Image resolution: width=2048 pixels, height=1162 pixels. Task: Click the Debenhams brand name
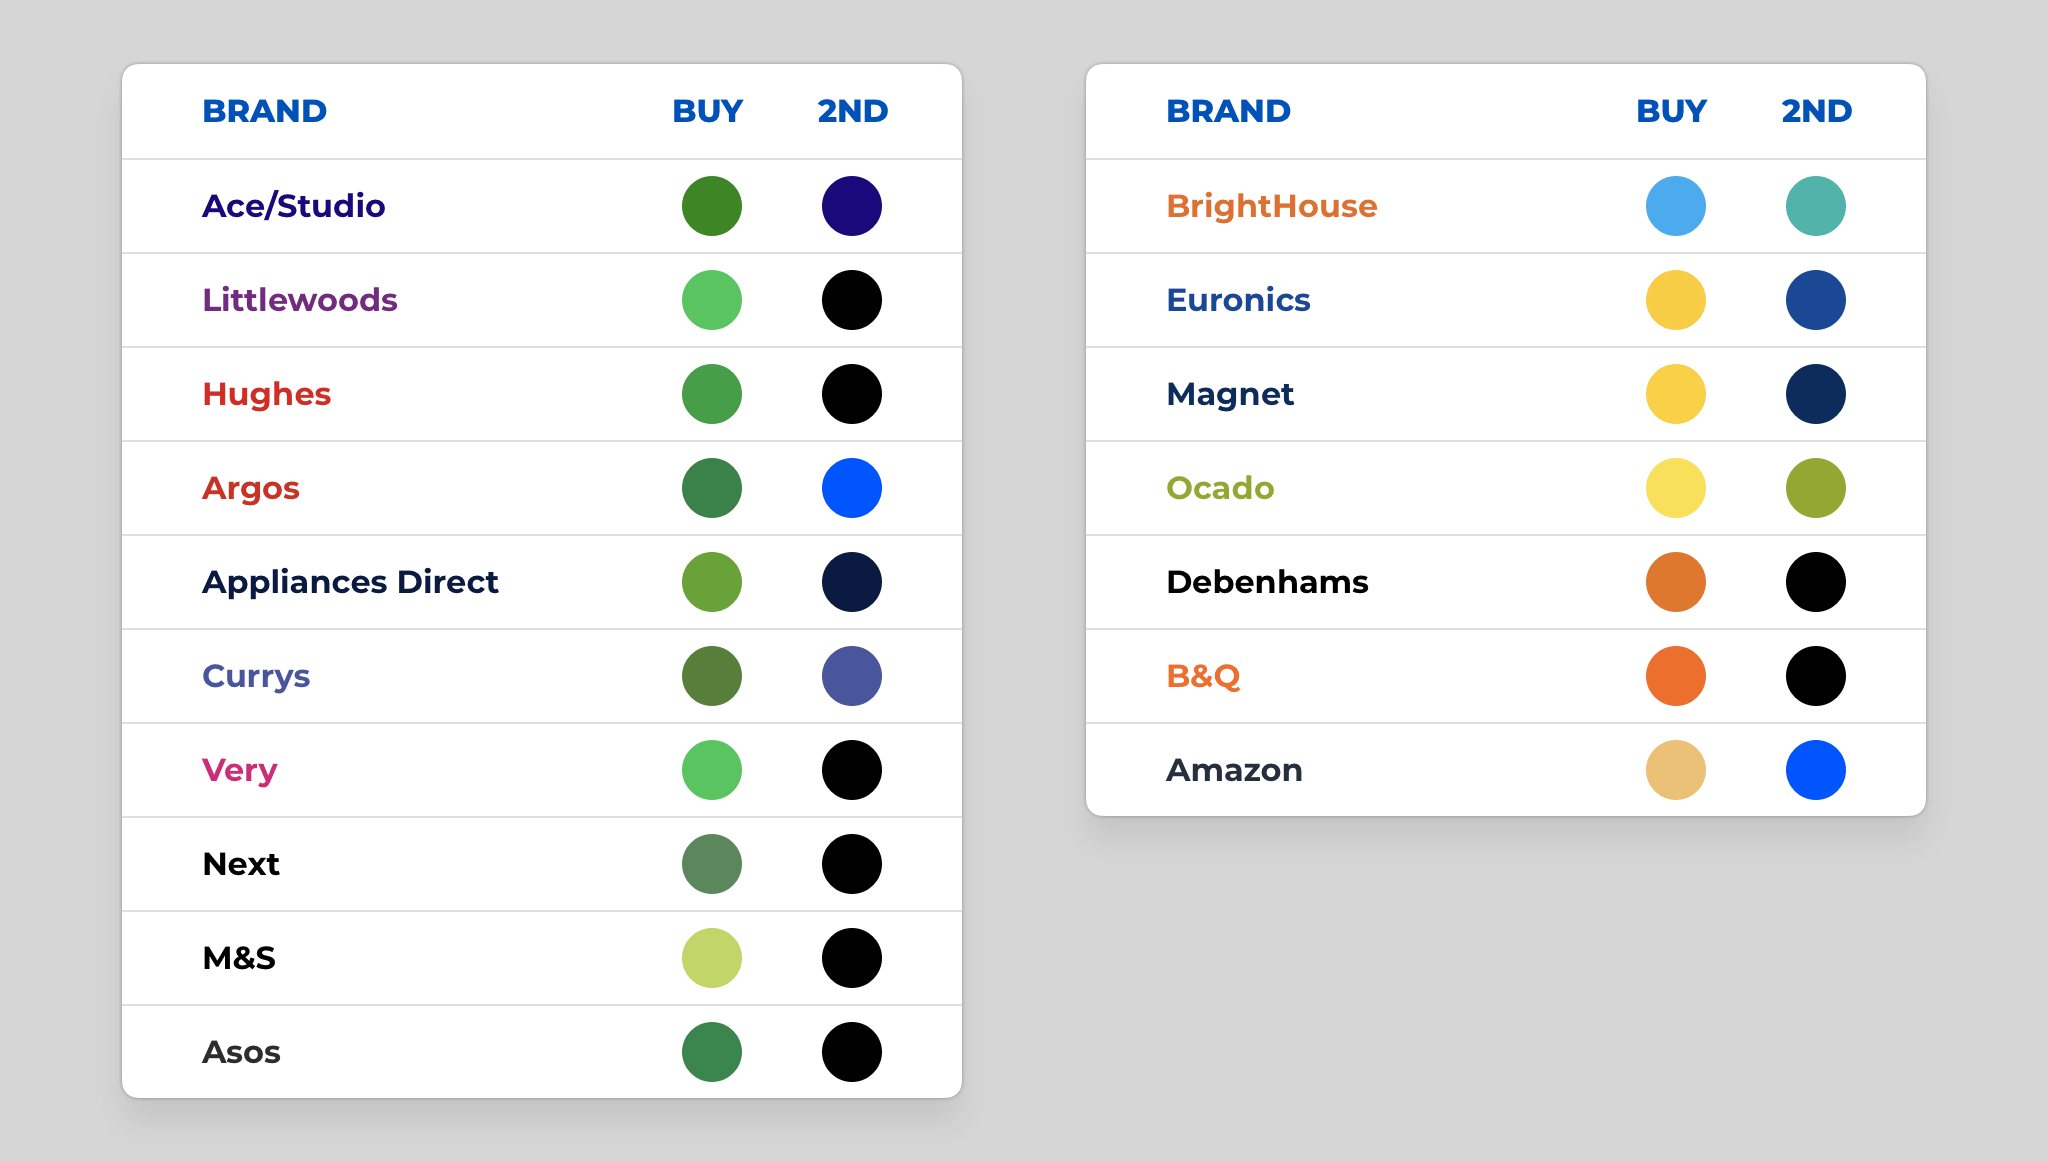(x=1267, y=582)
